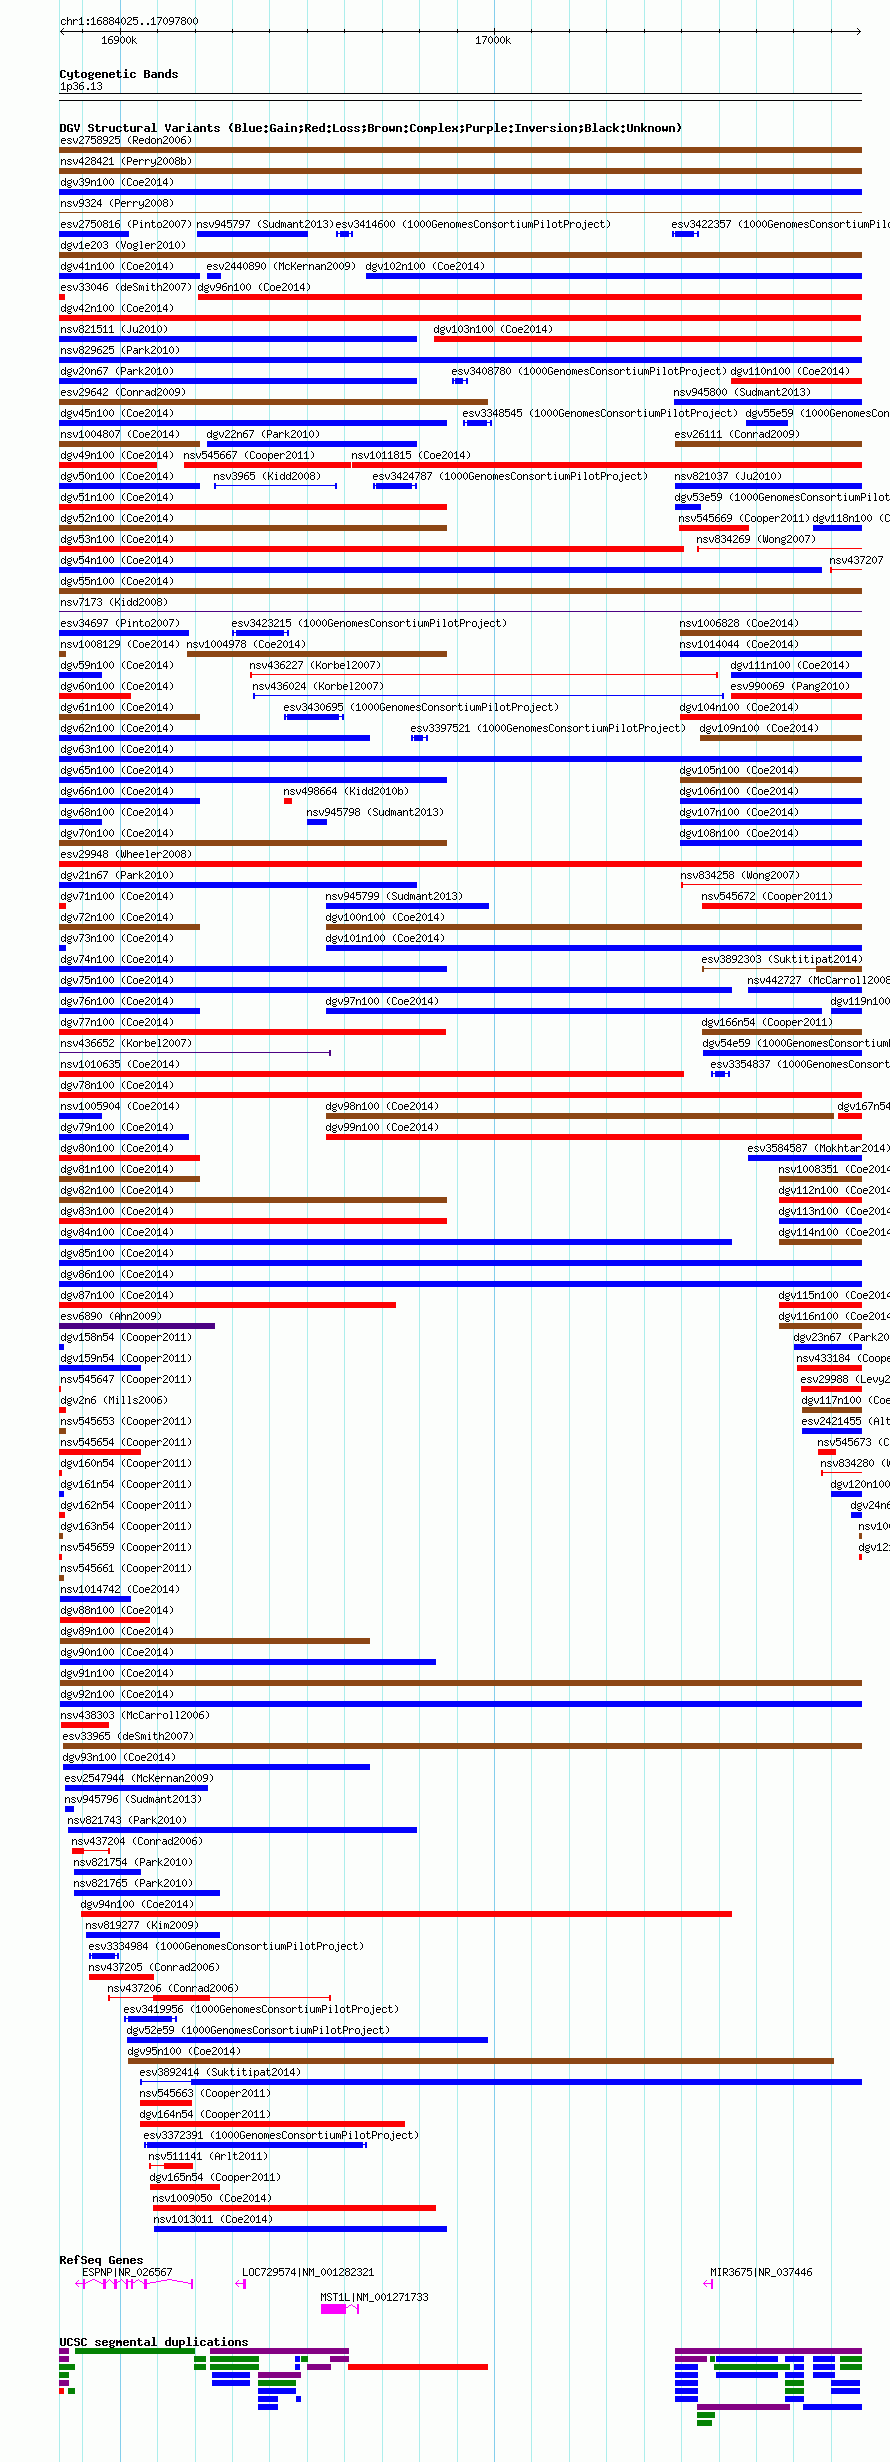
Task: Click the 1p36.13 cytogenetic band label
Action: point(81,86)
